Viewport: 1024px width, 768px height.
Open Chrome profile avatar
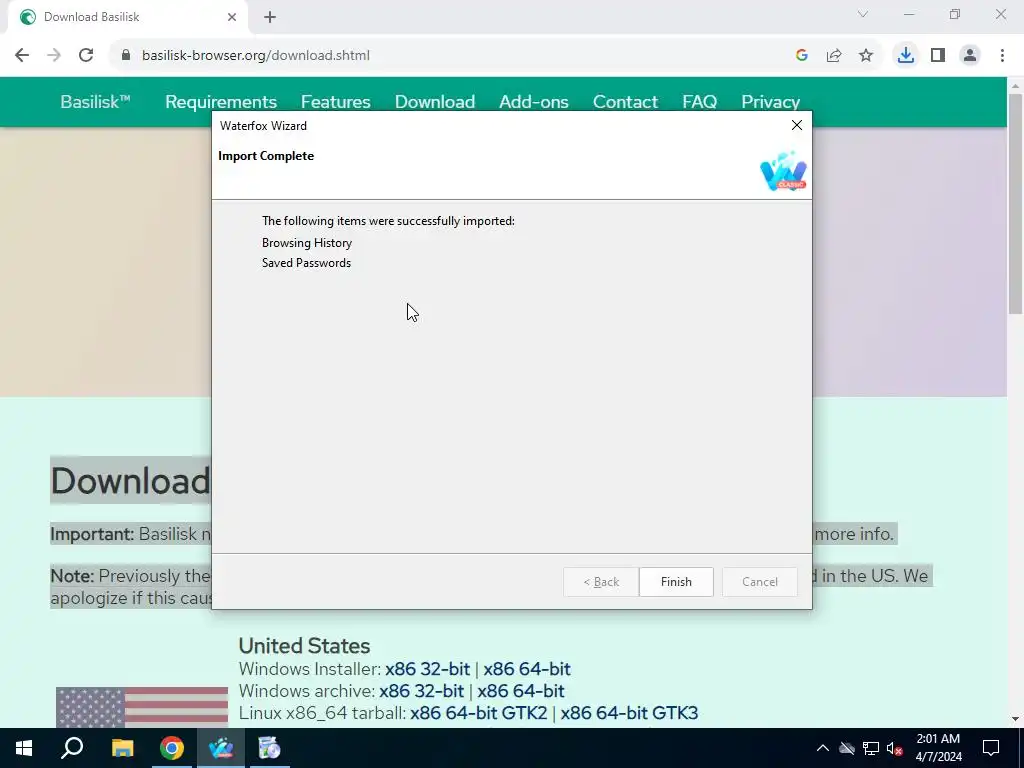[970, 55]
